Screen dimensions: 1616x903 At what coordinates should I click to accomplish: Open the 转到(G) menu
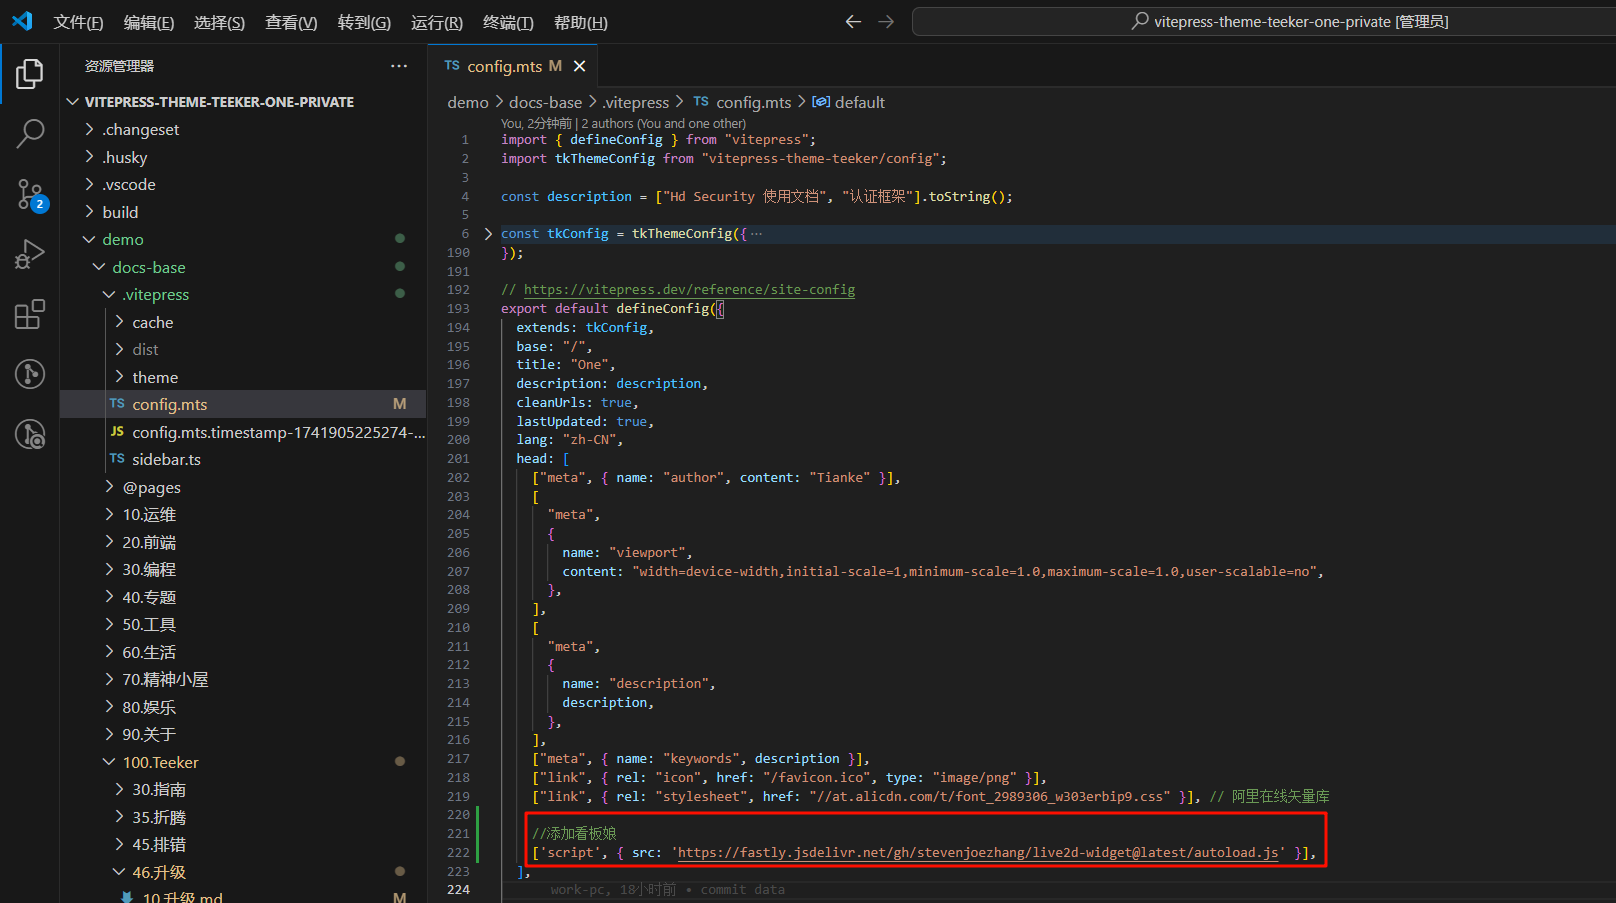[x=364, y=22]
